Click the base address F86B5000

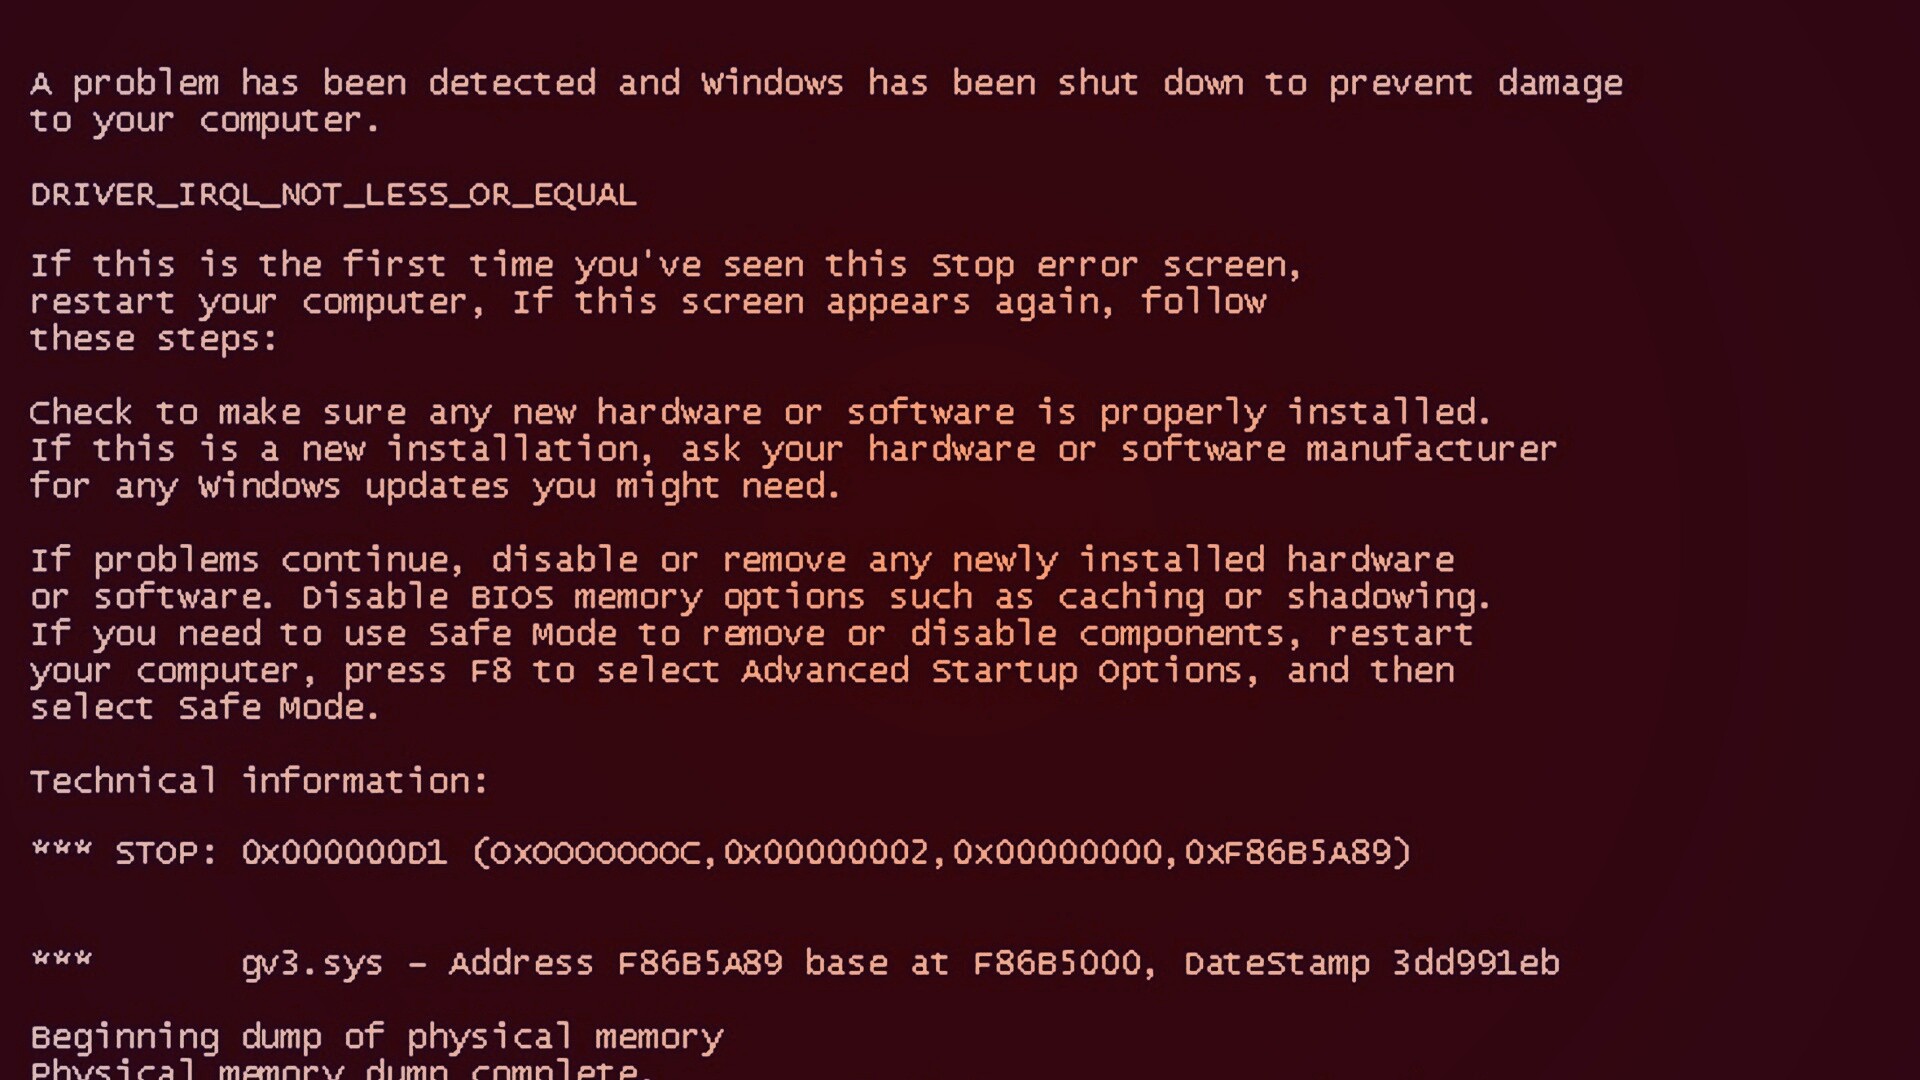(x=1056, y=963)
